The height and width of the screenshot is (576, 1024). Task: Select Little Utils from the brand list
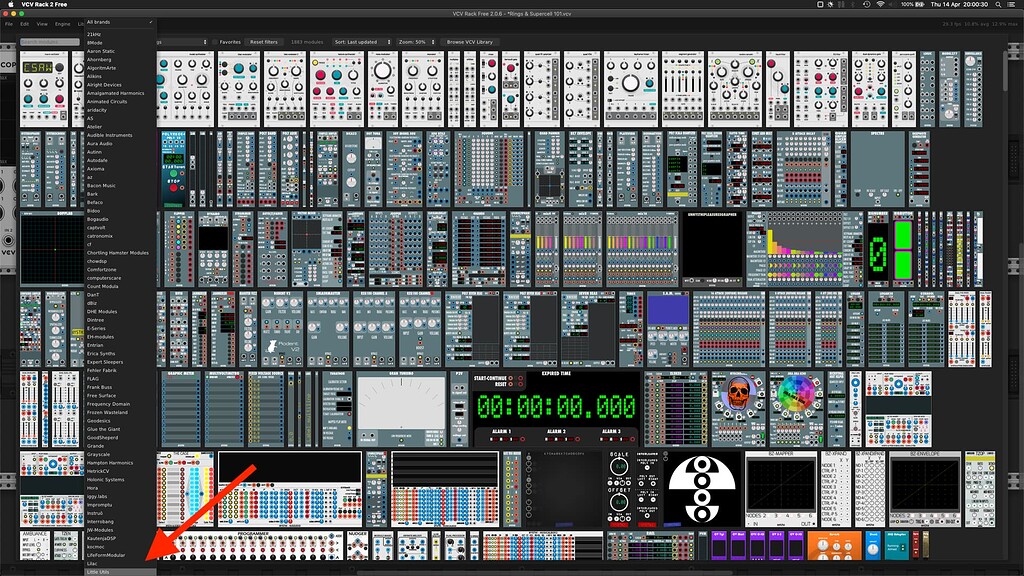[98, 571]
